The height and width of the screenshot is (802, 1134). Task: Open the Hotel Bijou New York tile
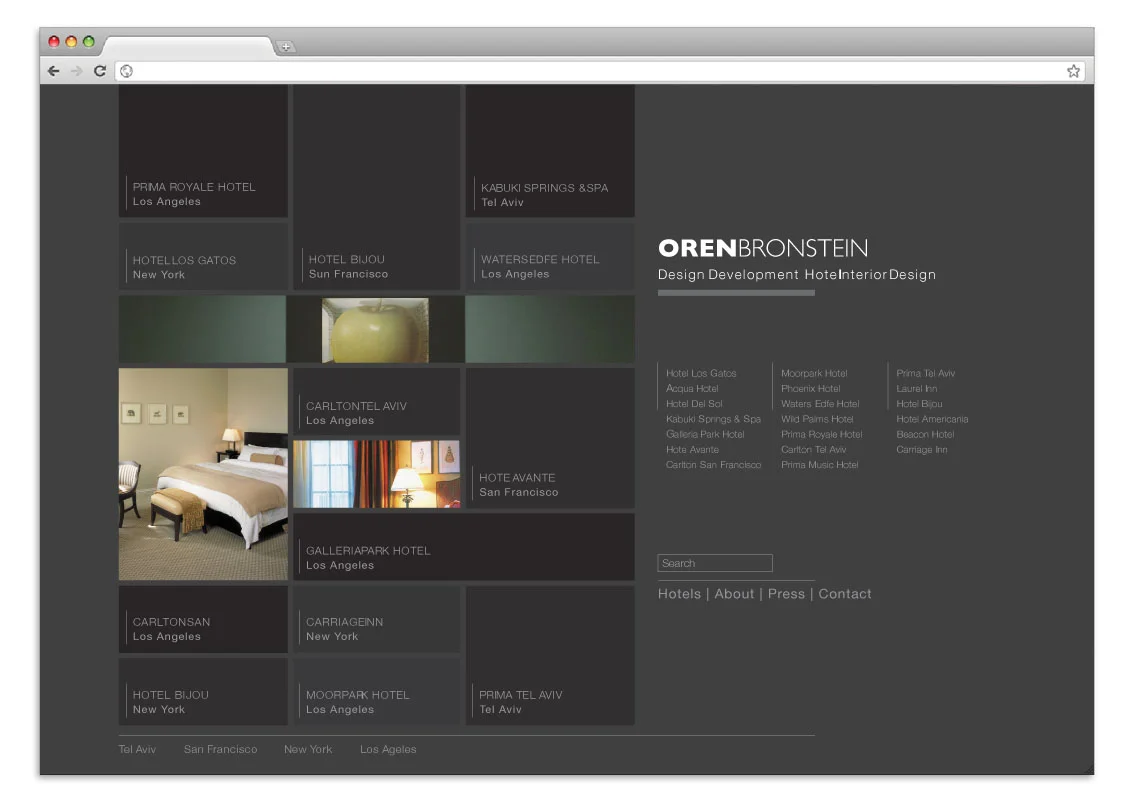[x=203, y=692]
